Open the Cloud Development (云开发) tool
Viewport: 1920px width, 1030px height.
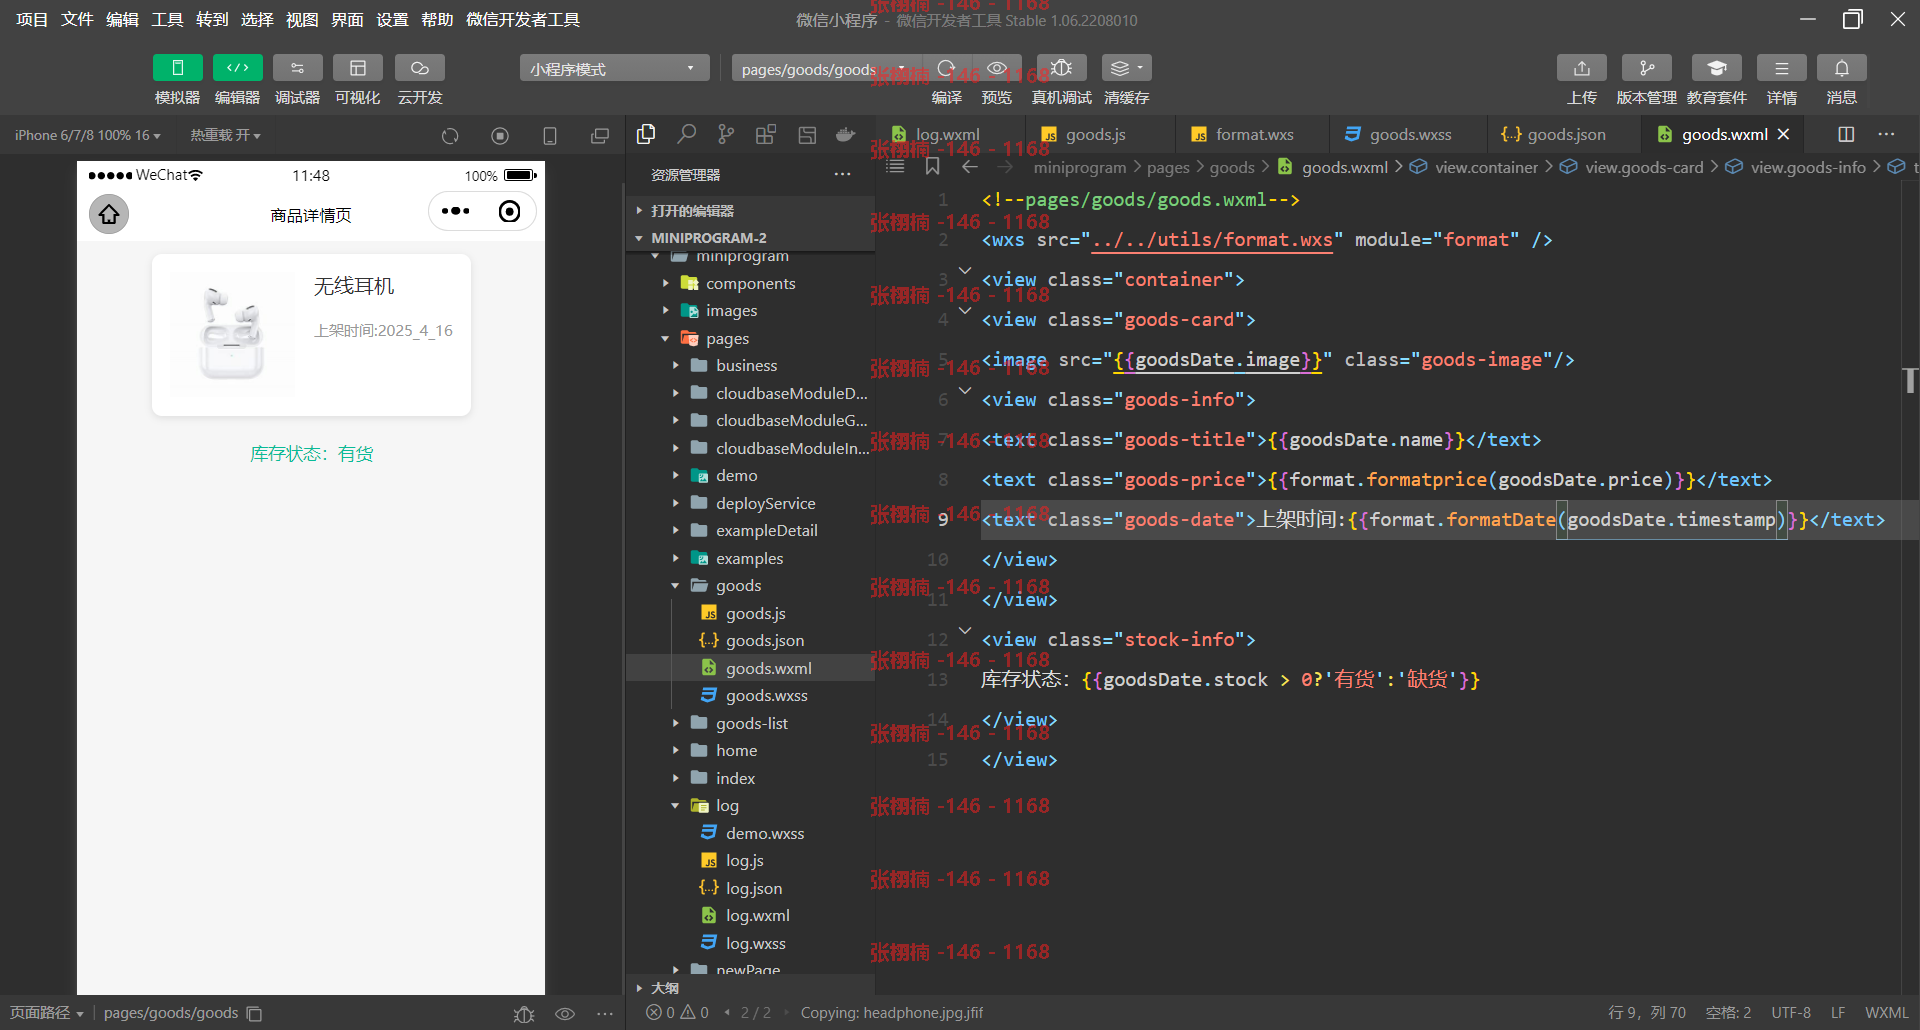420,68
